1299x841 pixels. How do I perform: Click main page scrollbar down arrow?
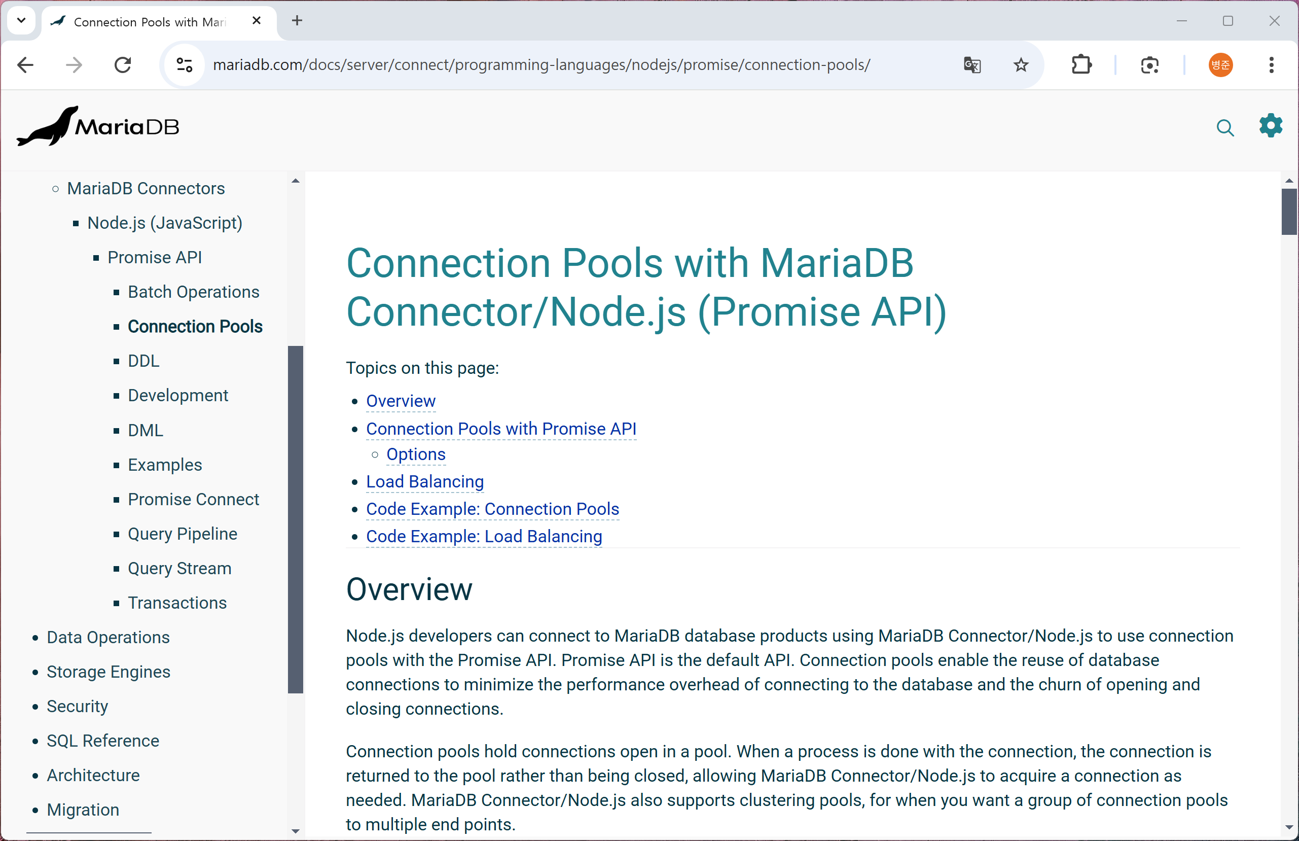pos(1289,828)
